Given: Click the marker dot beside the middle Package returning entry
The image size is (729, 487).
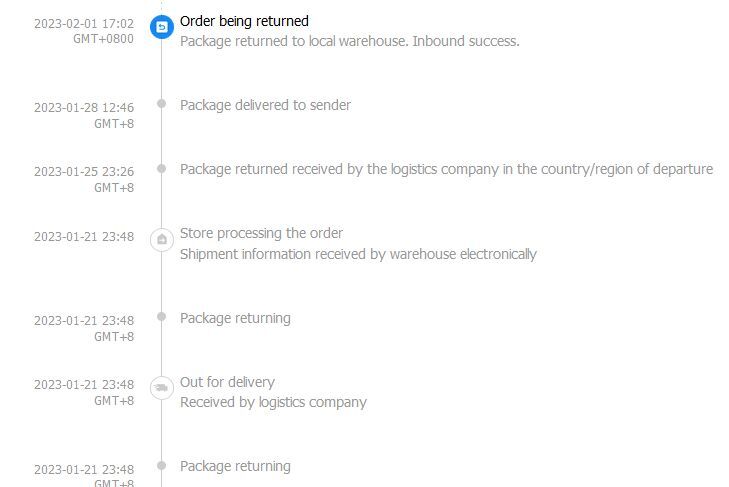Looking at the screenshot, I should pyautogui.click(x=162, y=317).
